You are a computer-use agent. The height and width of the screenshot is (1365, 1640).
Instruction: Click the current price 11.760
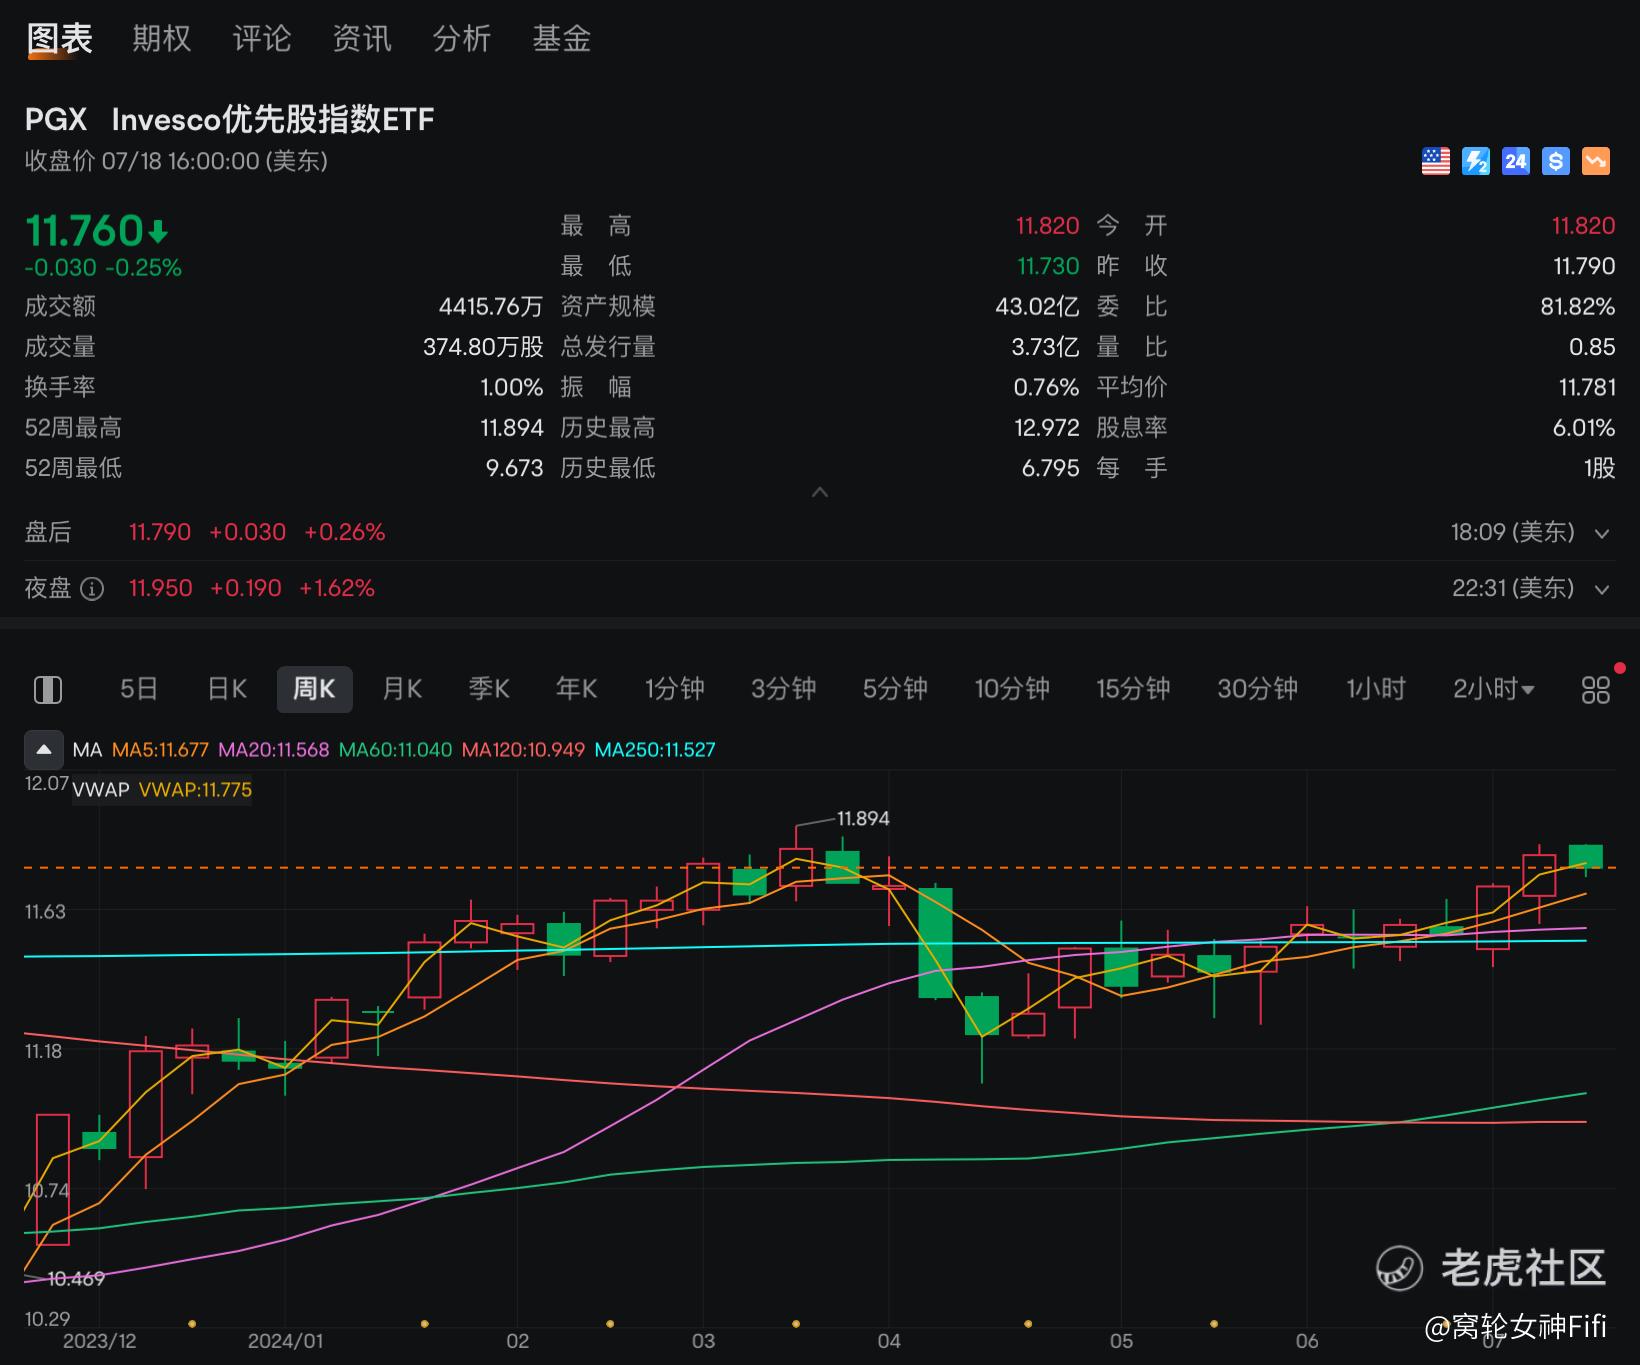(x=84, y=231)
